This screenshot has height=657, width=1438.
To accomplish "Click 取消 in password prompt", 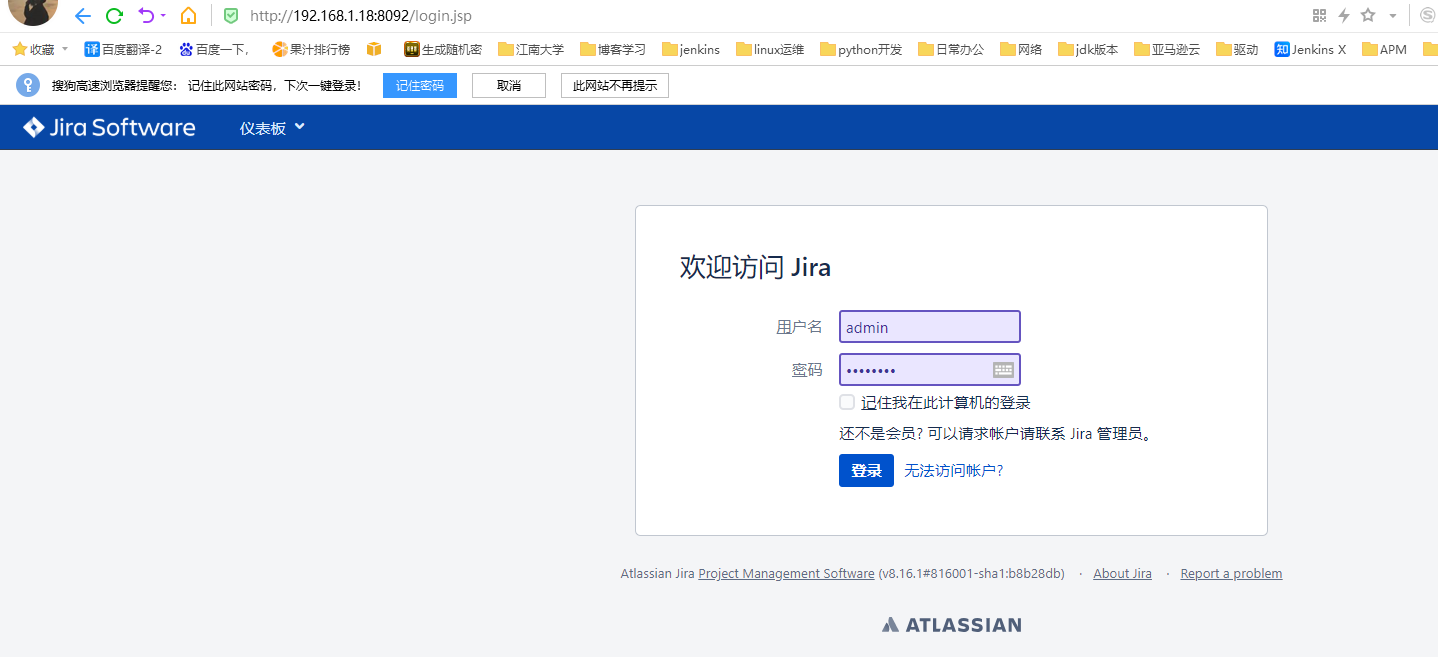I will click(x=509, y=86).
